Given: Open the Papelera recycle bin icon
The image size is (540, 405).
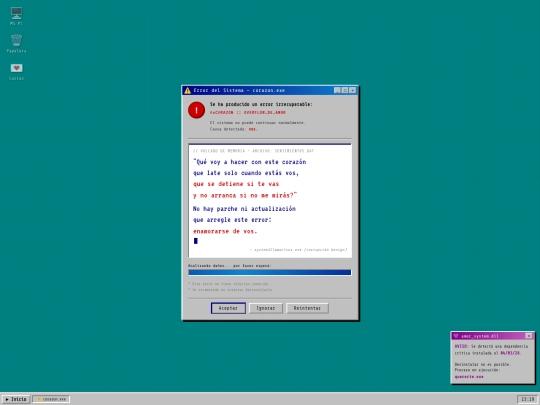Looking at the screenshot, I should click(x=16, y=43).
